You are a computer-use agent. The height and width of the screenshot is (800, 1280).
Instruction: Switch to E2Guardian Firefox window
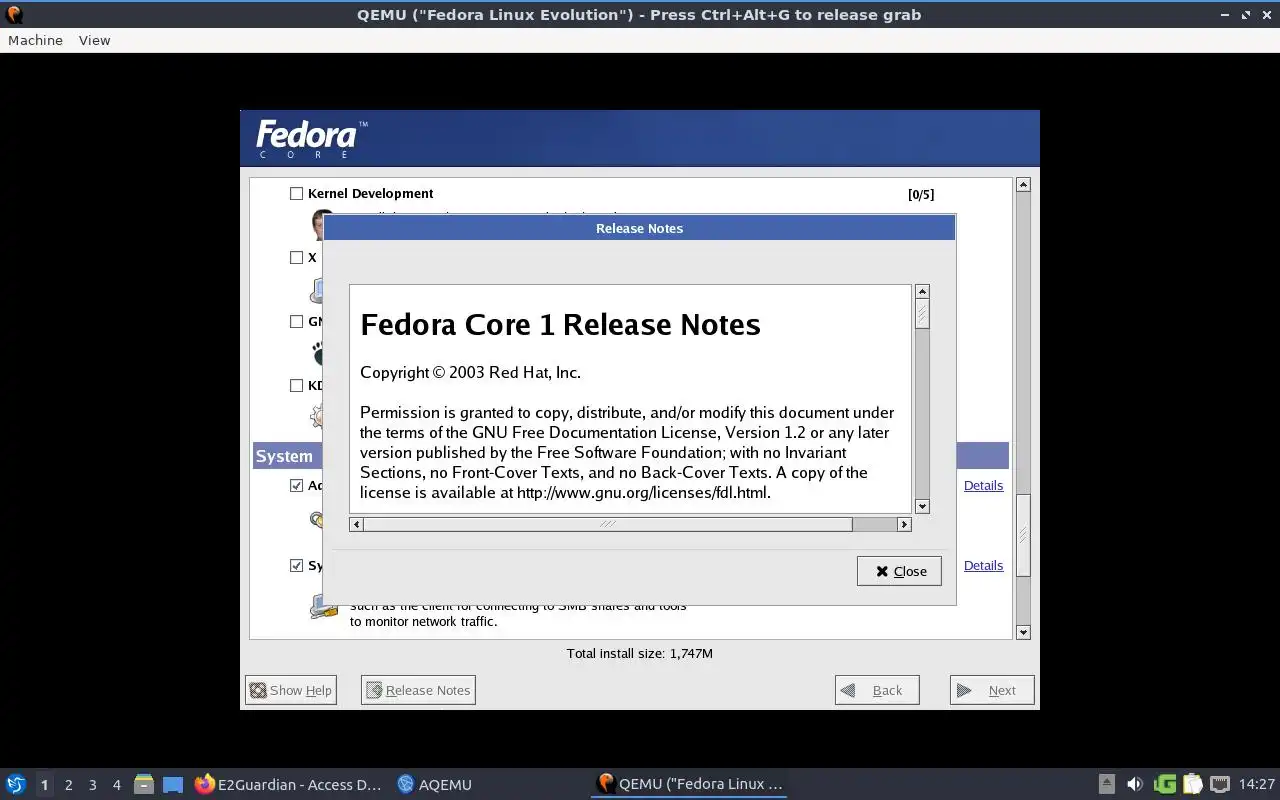point(288,784)
